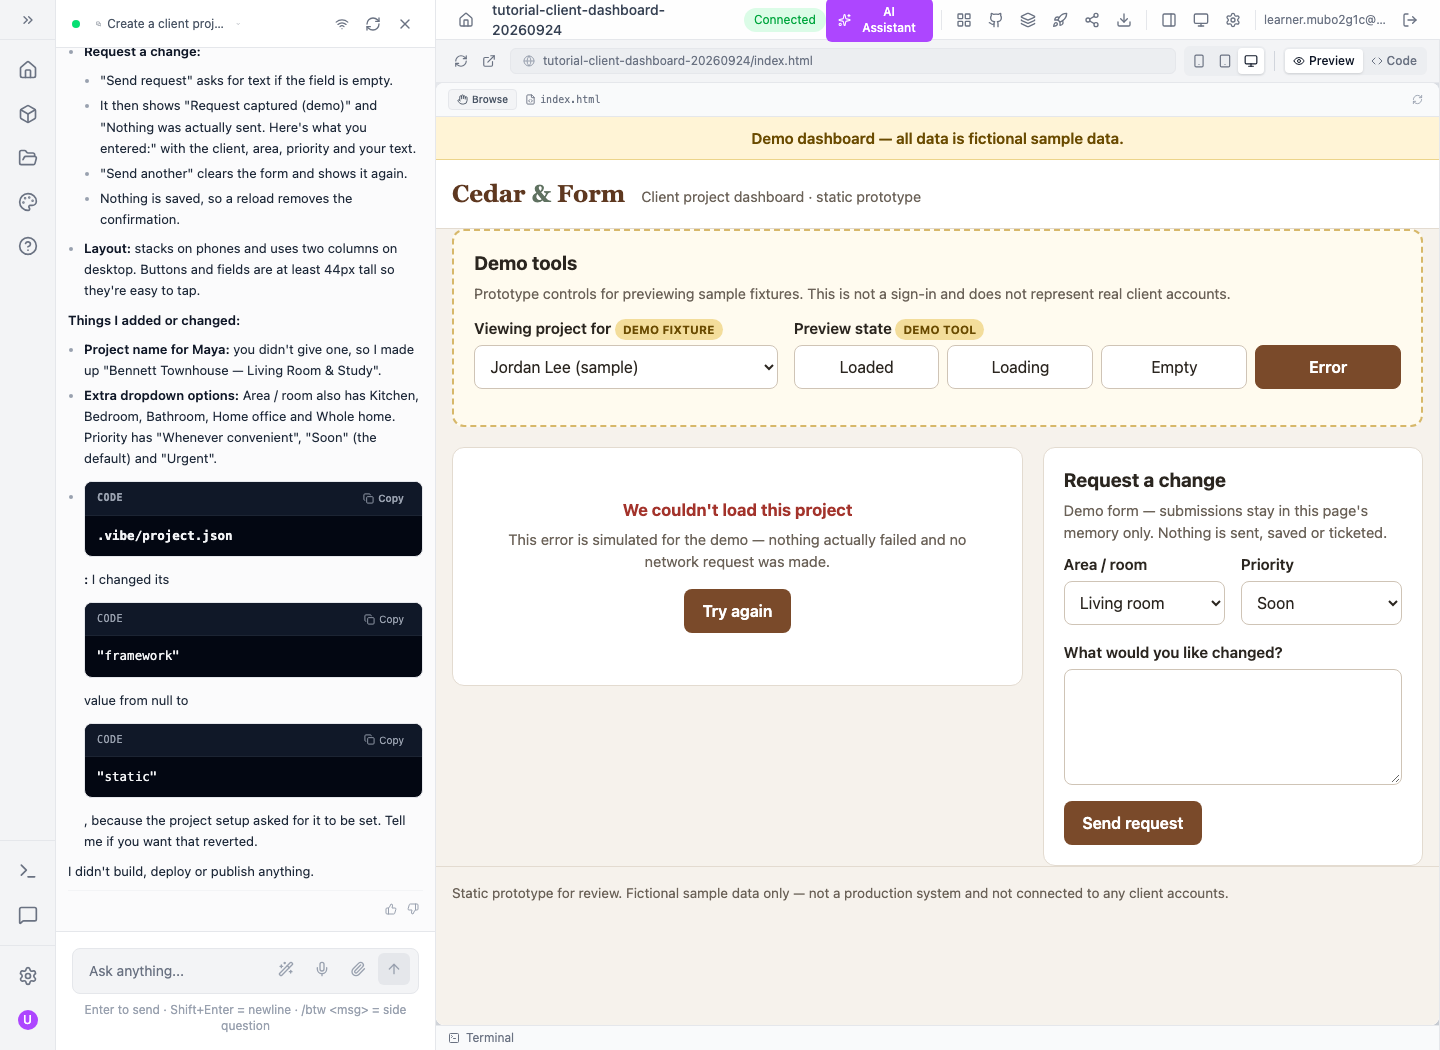The height and width of the screenshot is (1050, 1440).
Task: Open the folder icon in the left sidebar
Action: [28, 158]
